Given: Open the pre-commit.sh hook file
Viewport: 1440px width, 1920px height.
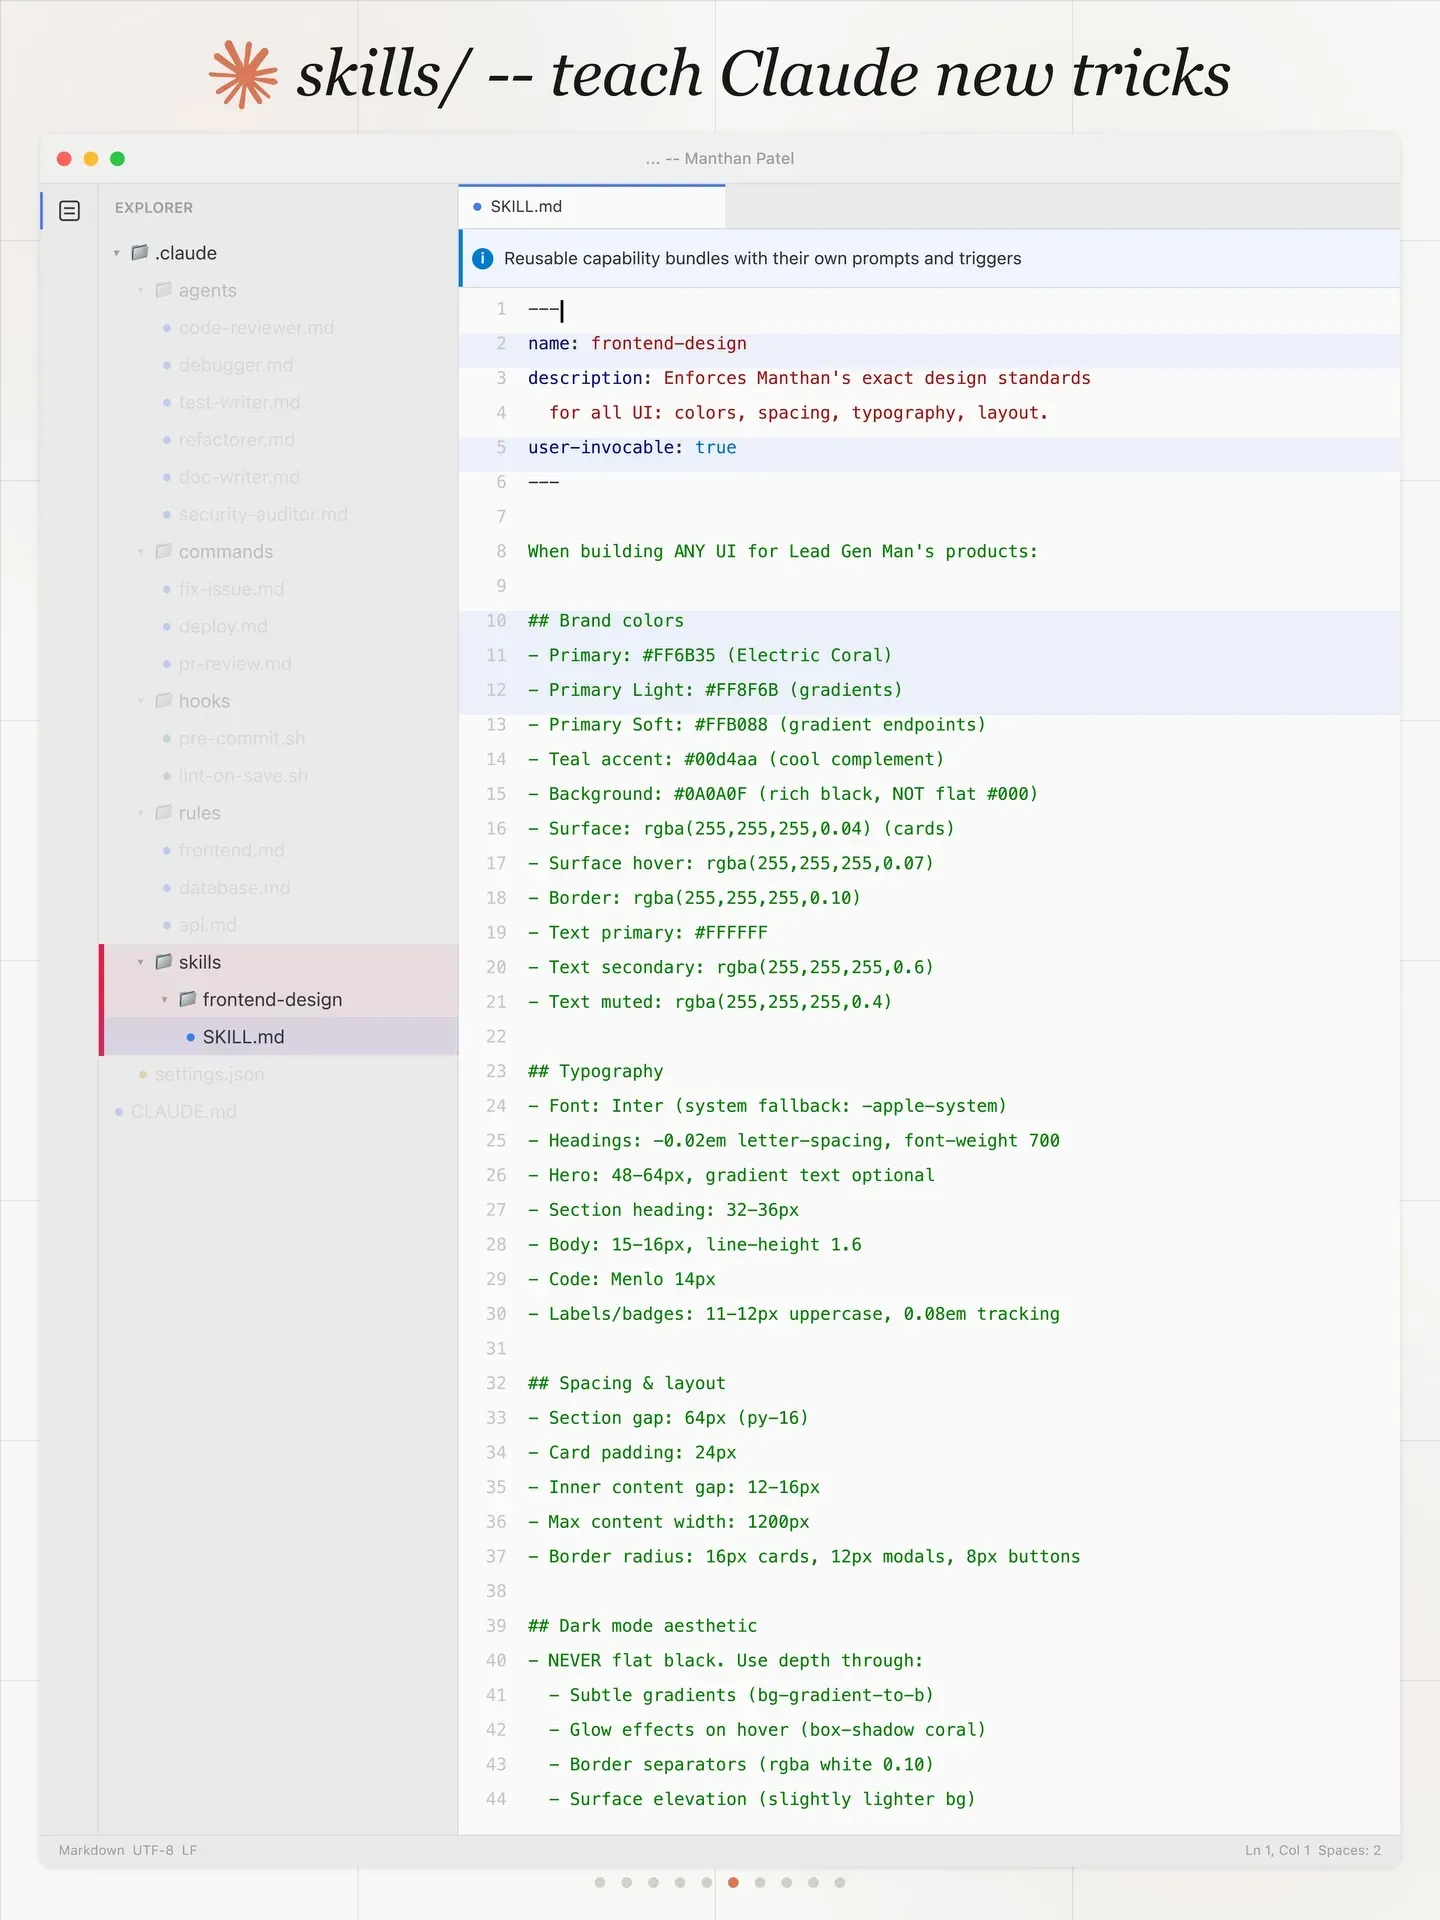Looking at the screenshot, I should pos(242,738).
